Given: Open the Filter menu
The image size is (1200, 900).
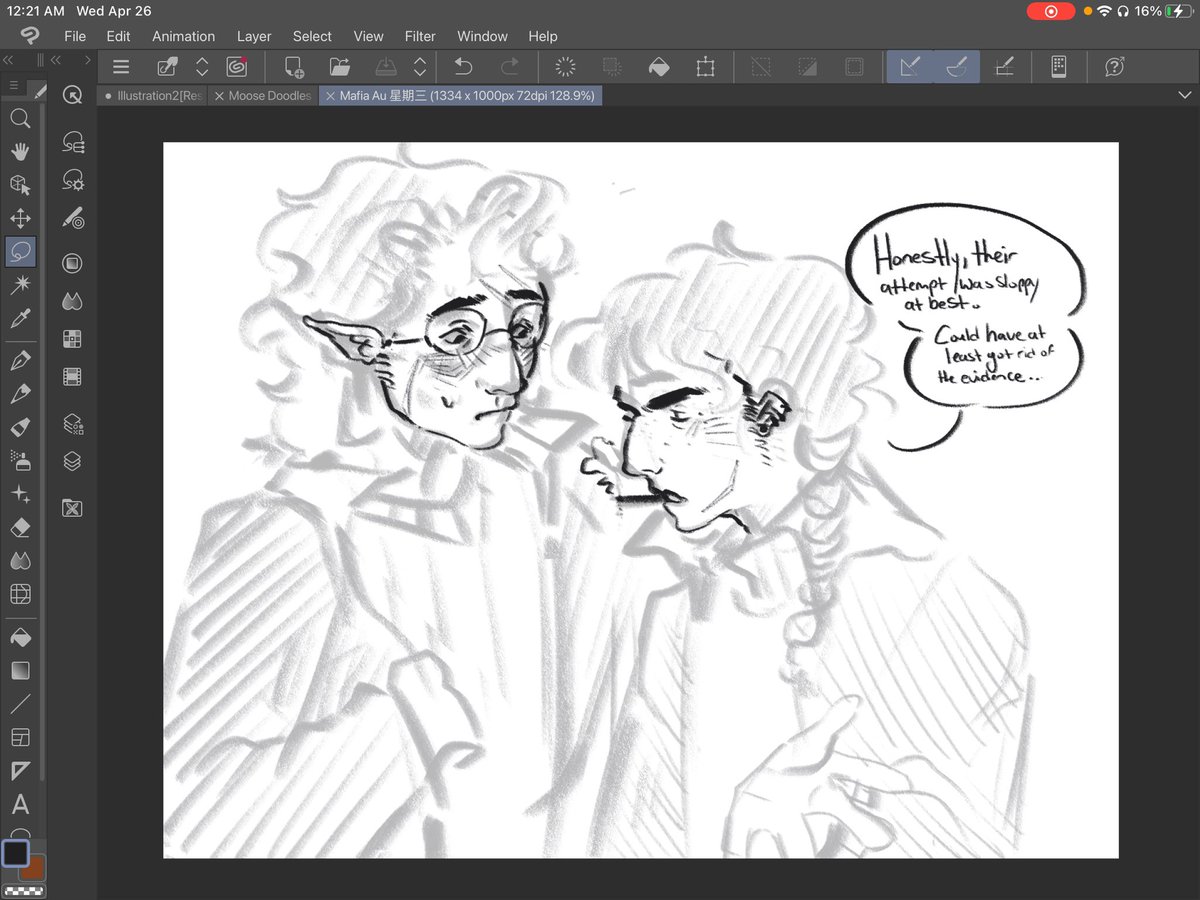Looking at the screenshot, I should click(x=420, y=36).
